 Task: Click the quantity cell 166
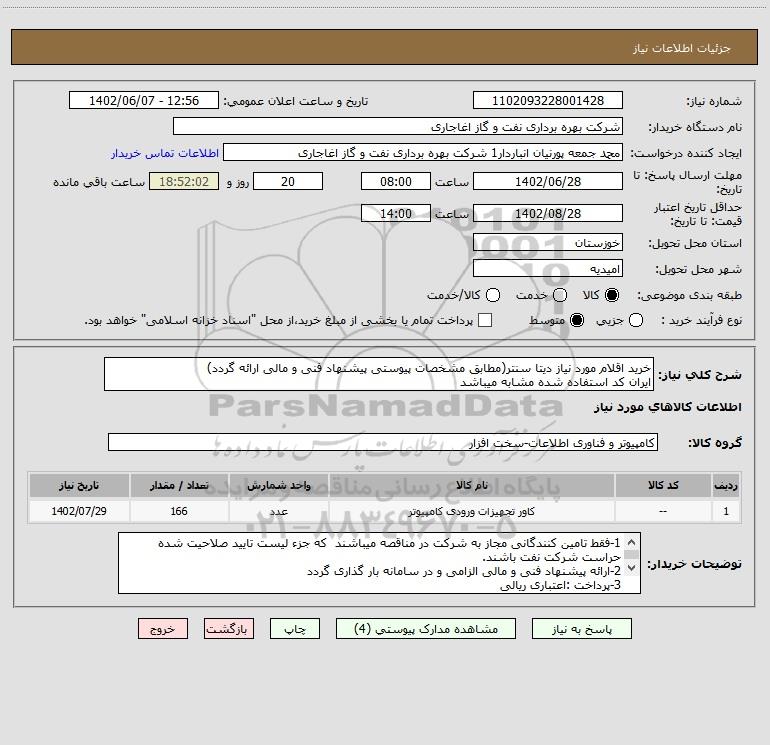click(x=179, y=511)
